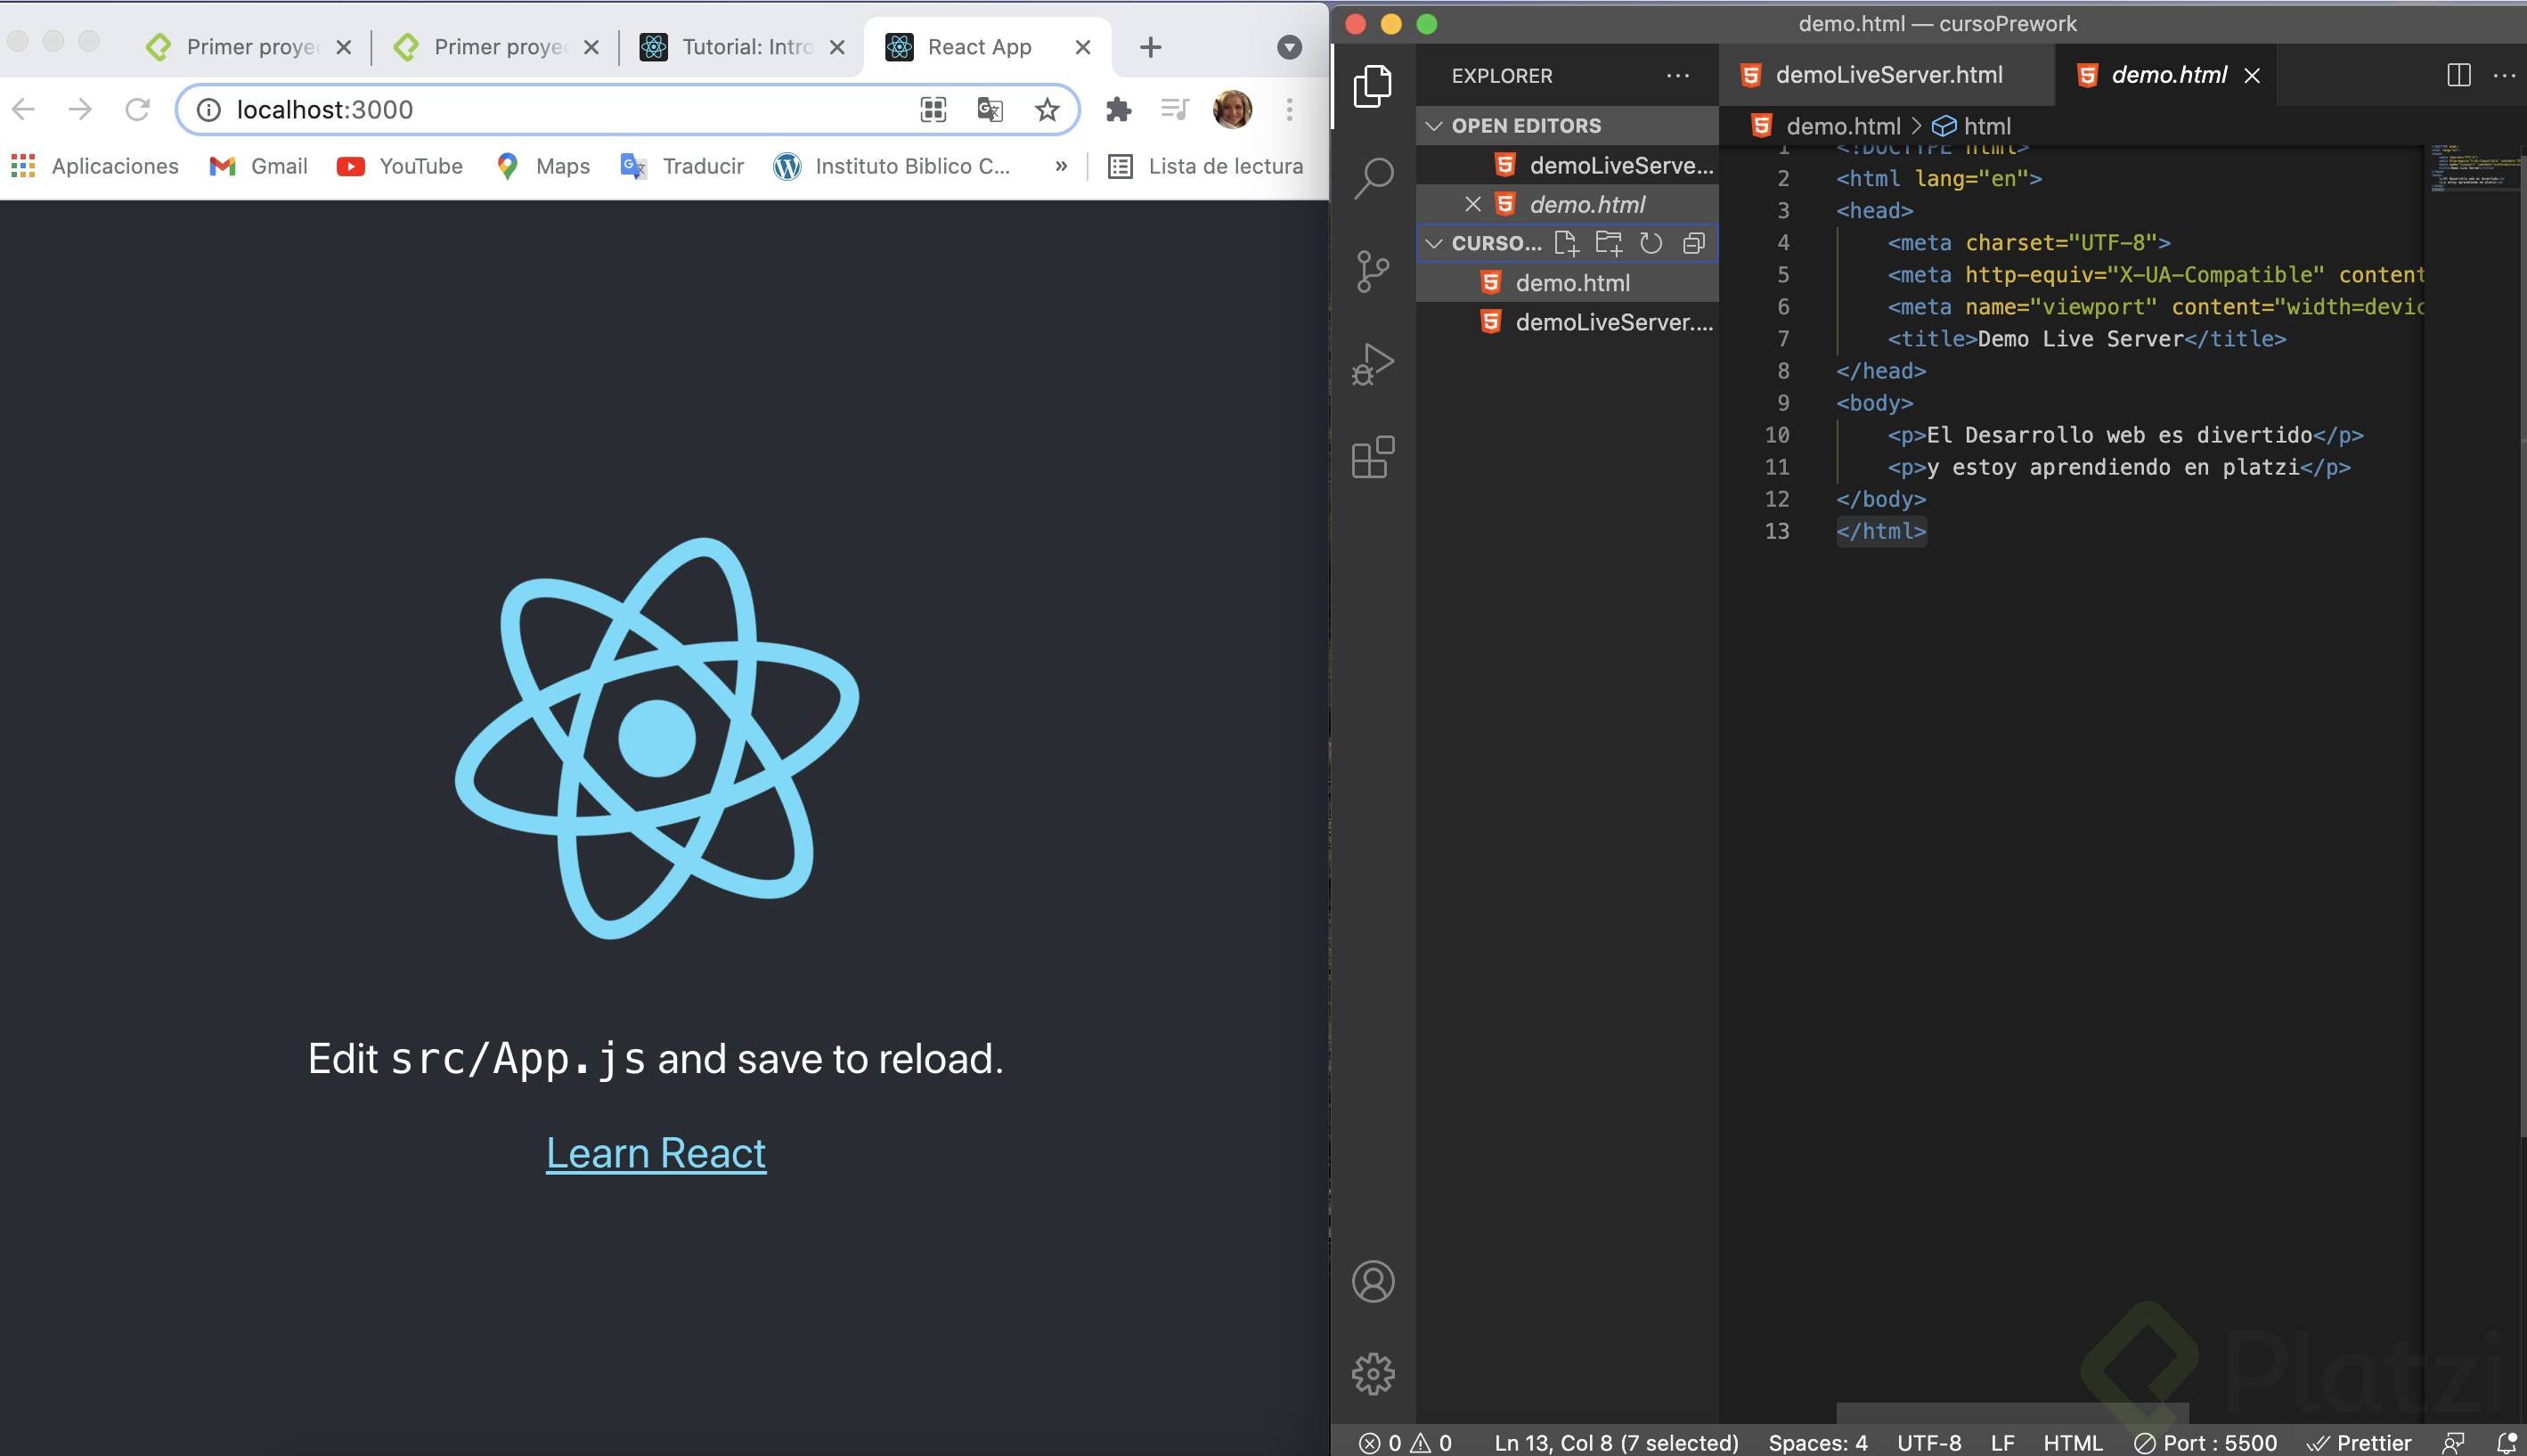The width and height of the screenshot is (2527, 1456).
Task: Click the Split Editor Right icon
Action: tap(2459, 75)
